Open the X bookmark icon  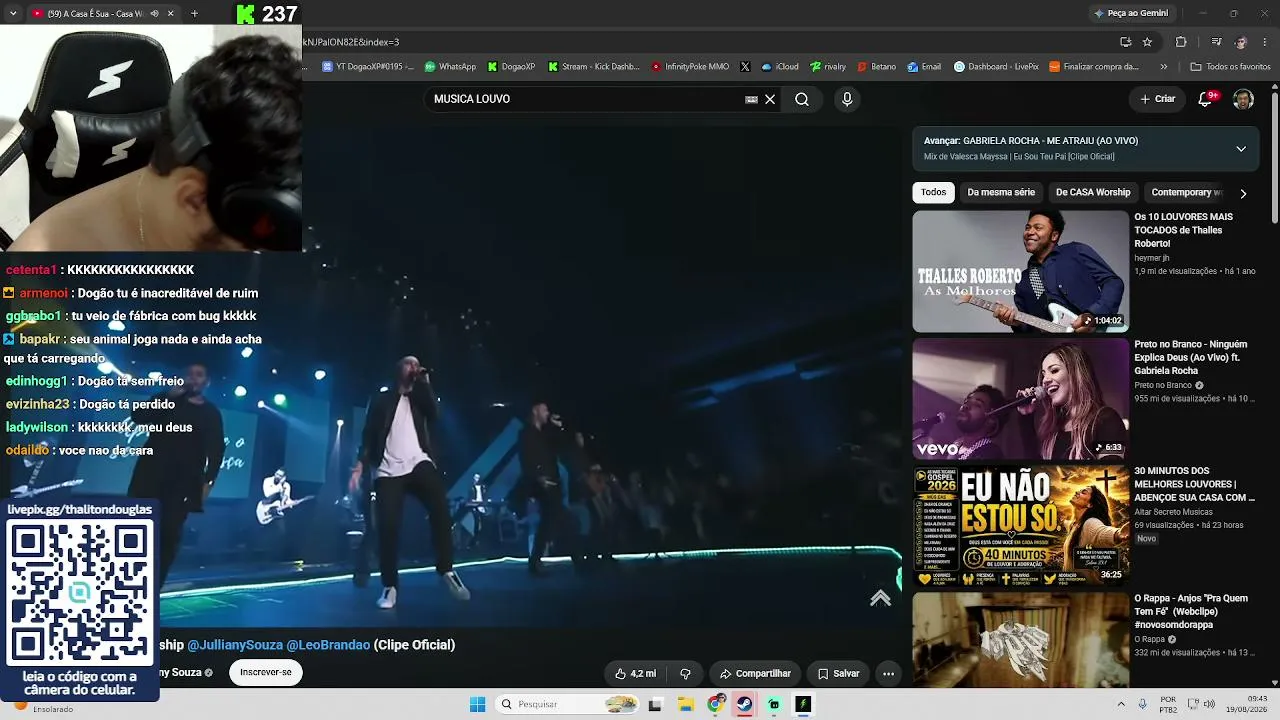click(745, 67)
